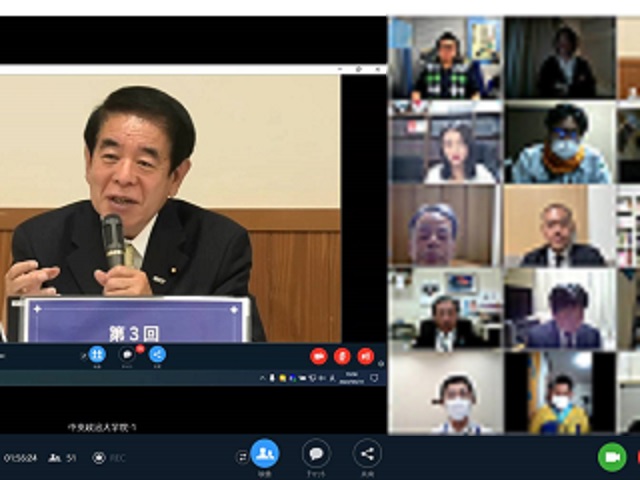Viewport: 640px width, 480px height.
Task: Open the participants panel in bottom toolbar
Action: coord(265,454)
